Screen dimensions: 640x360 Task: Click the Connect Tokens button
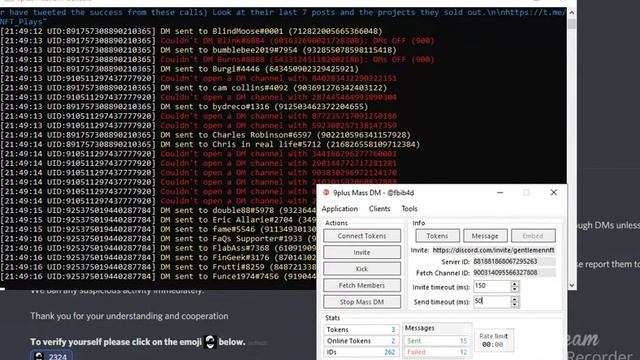click(x=362, y=236)
